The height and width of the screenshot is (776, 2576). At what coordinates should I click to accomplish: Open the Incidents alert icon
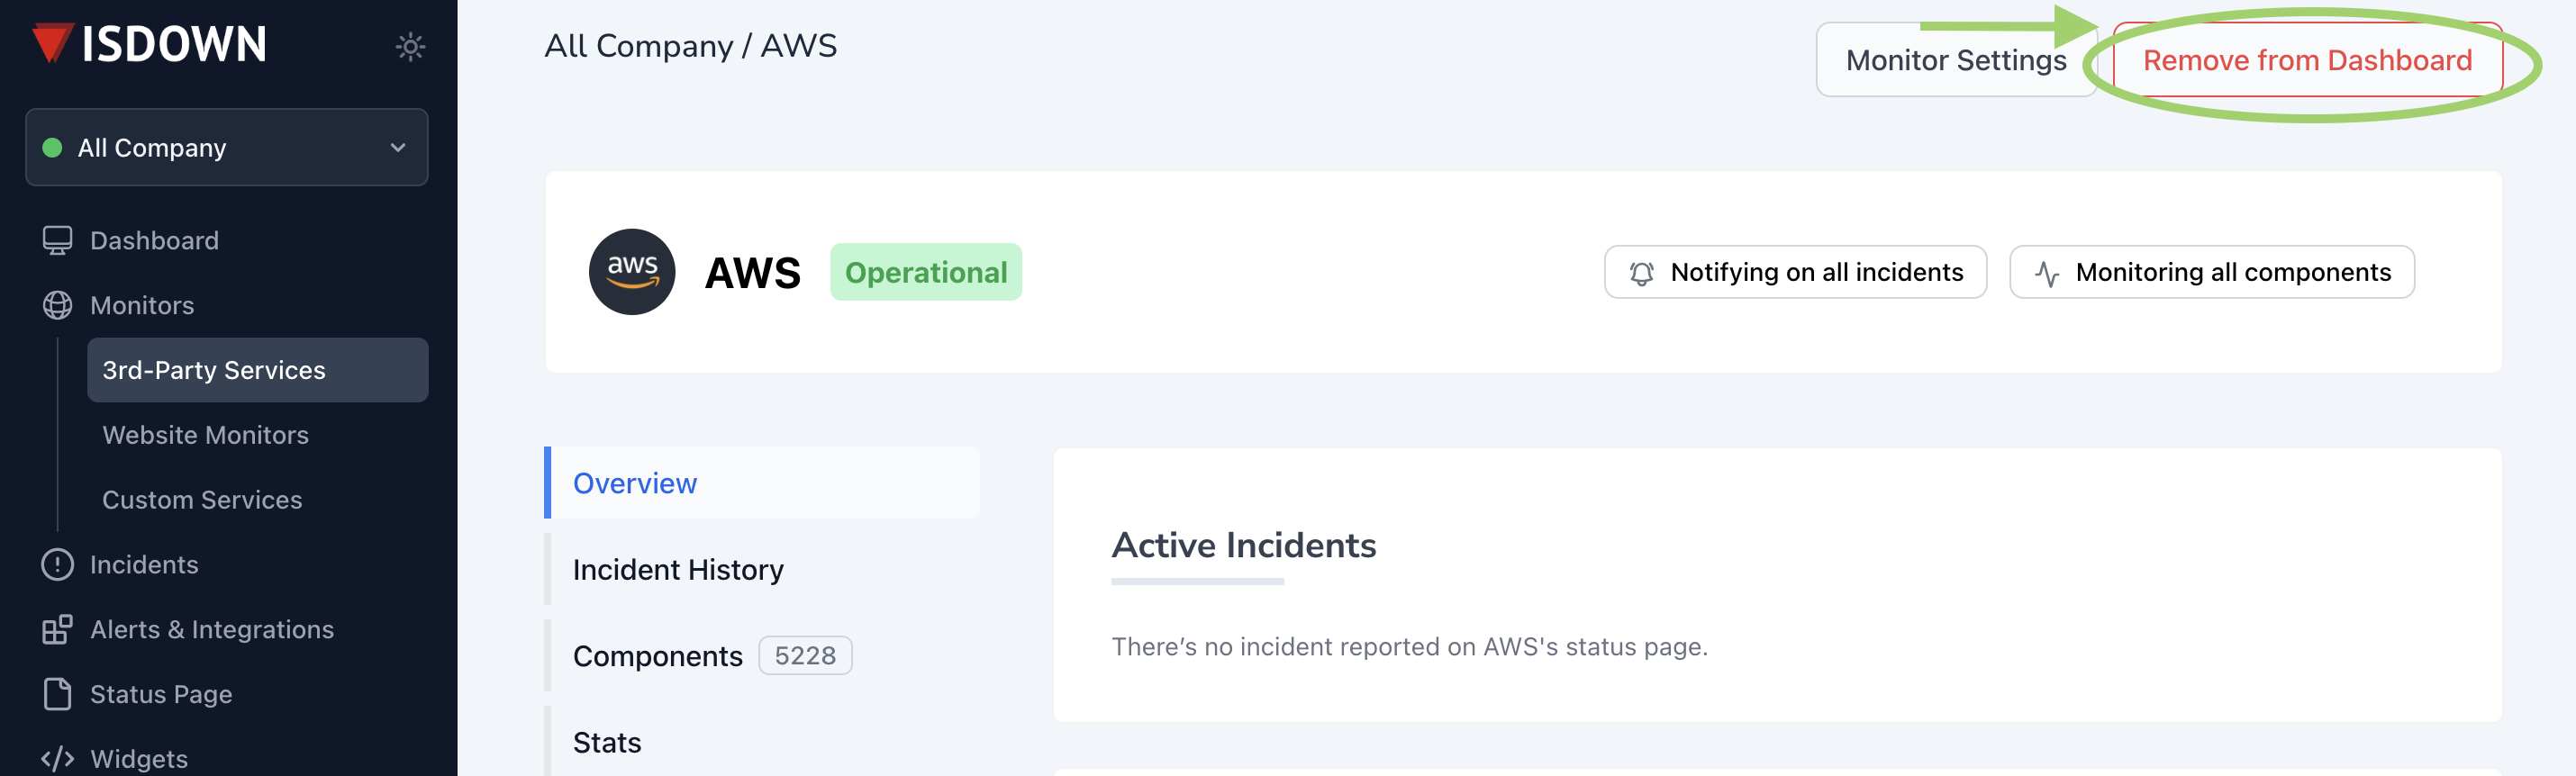[57, 564]
